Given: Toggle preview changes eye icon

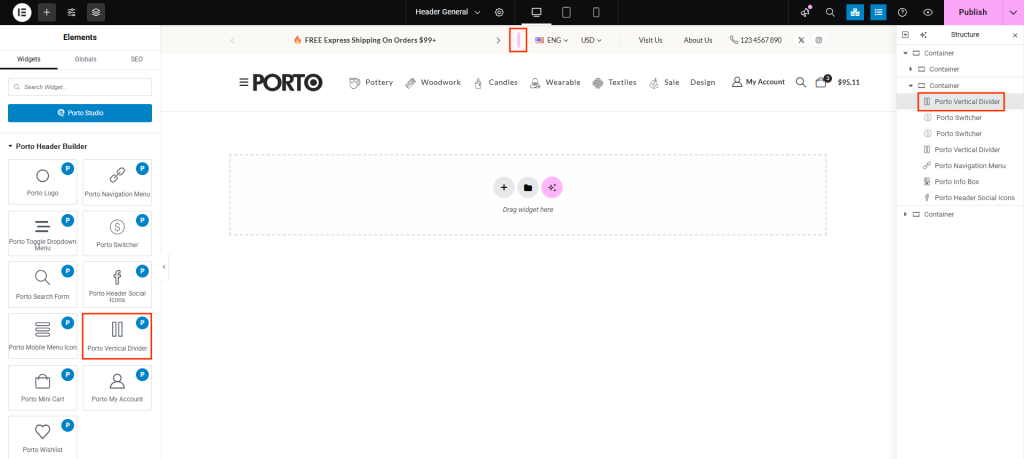Looking at the screenshot, I should click(928, 12).
